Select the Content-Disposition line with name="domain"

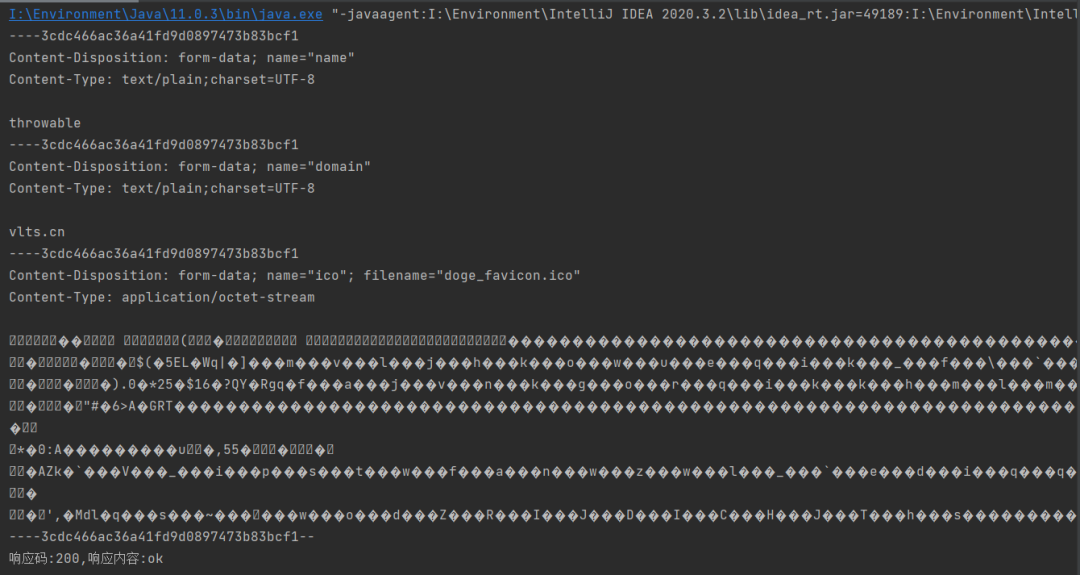[x=190, y=167]
